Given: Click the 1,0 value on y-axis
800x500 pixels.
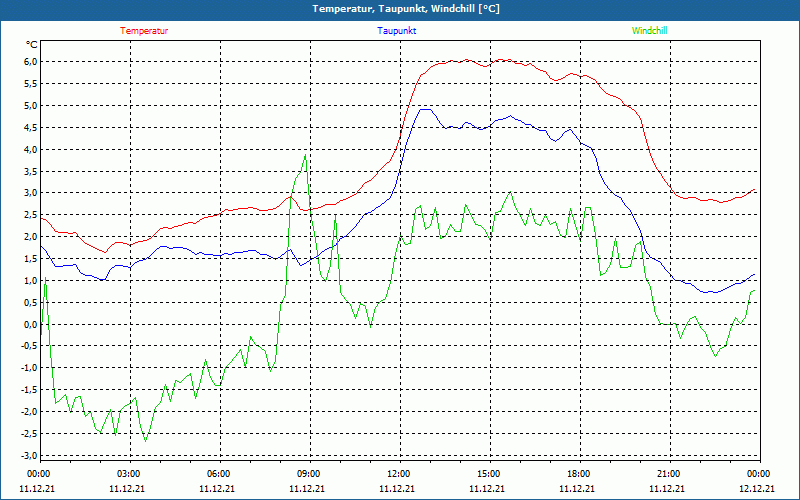Looking at the screenshot, I should point(31,281).
